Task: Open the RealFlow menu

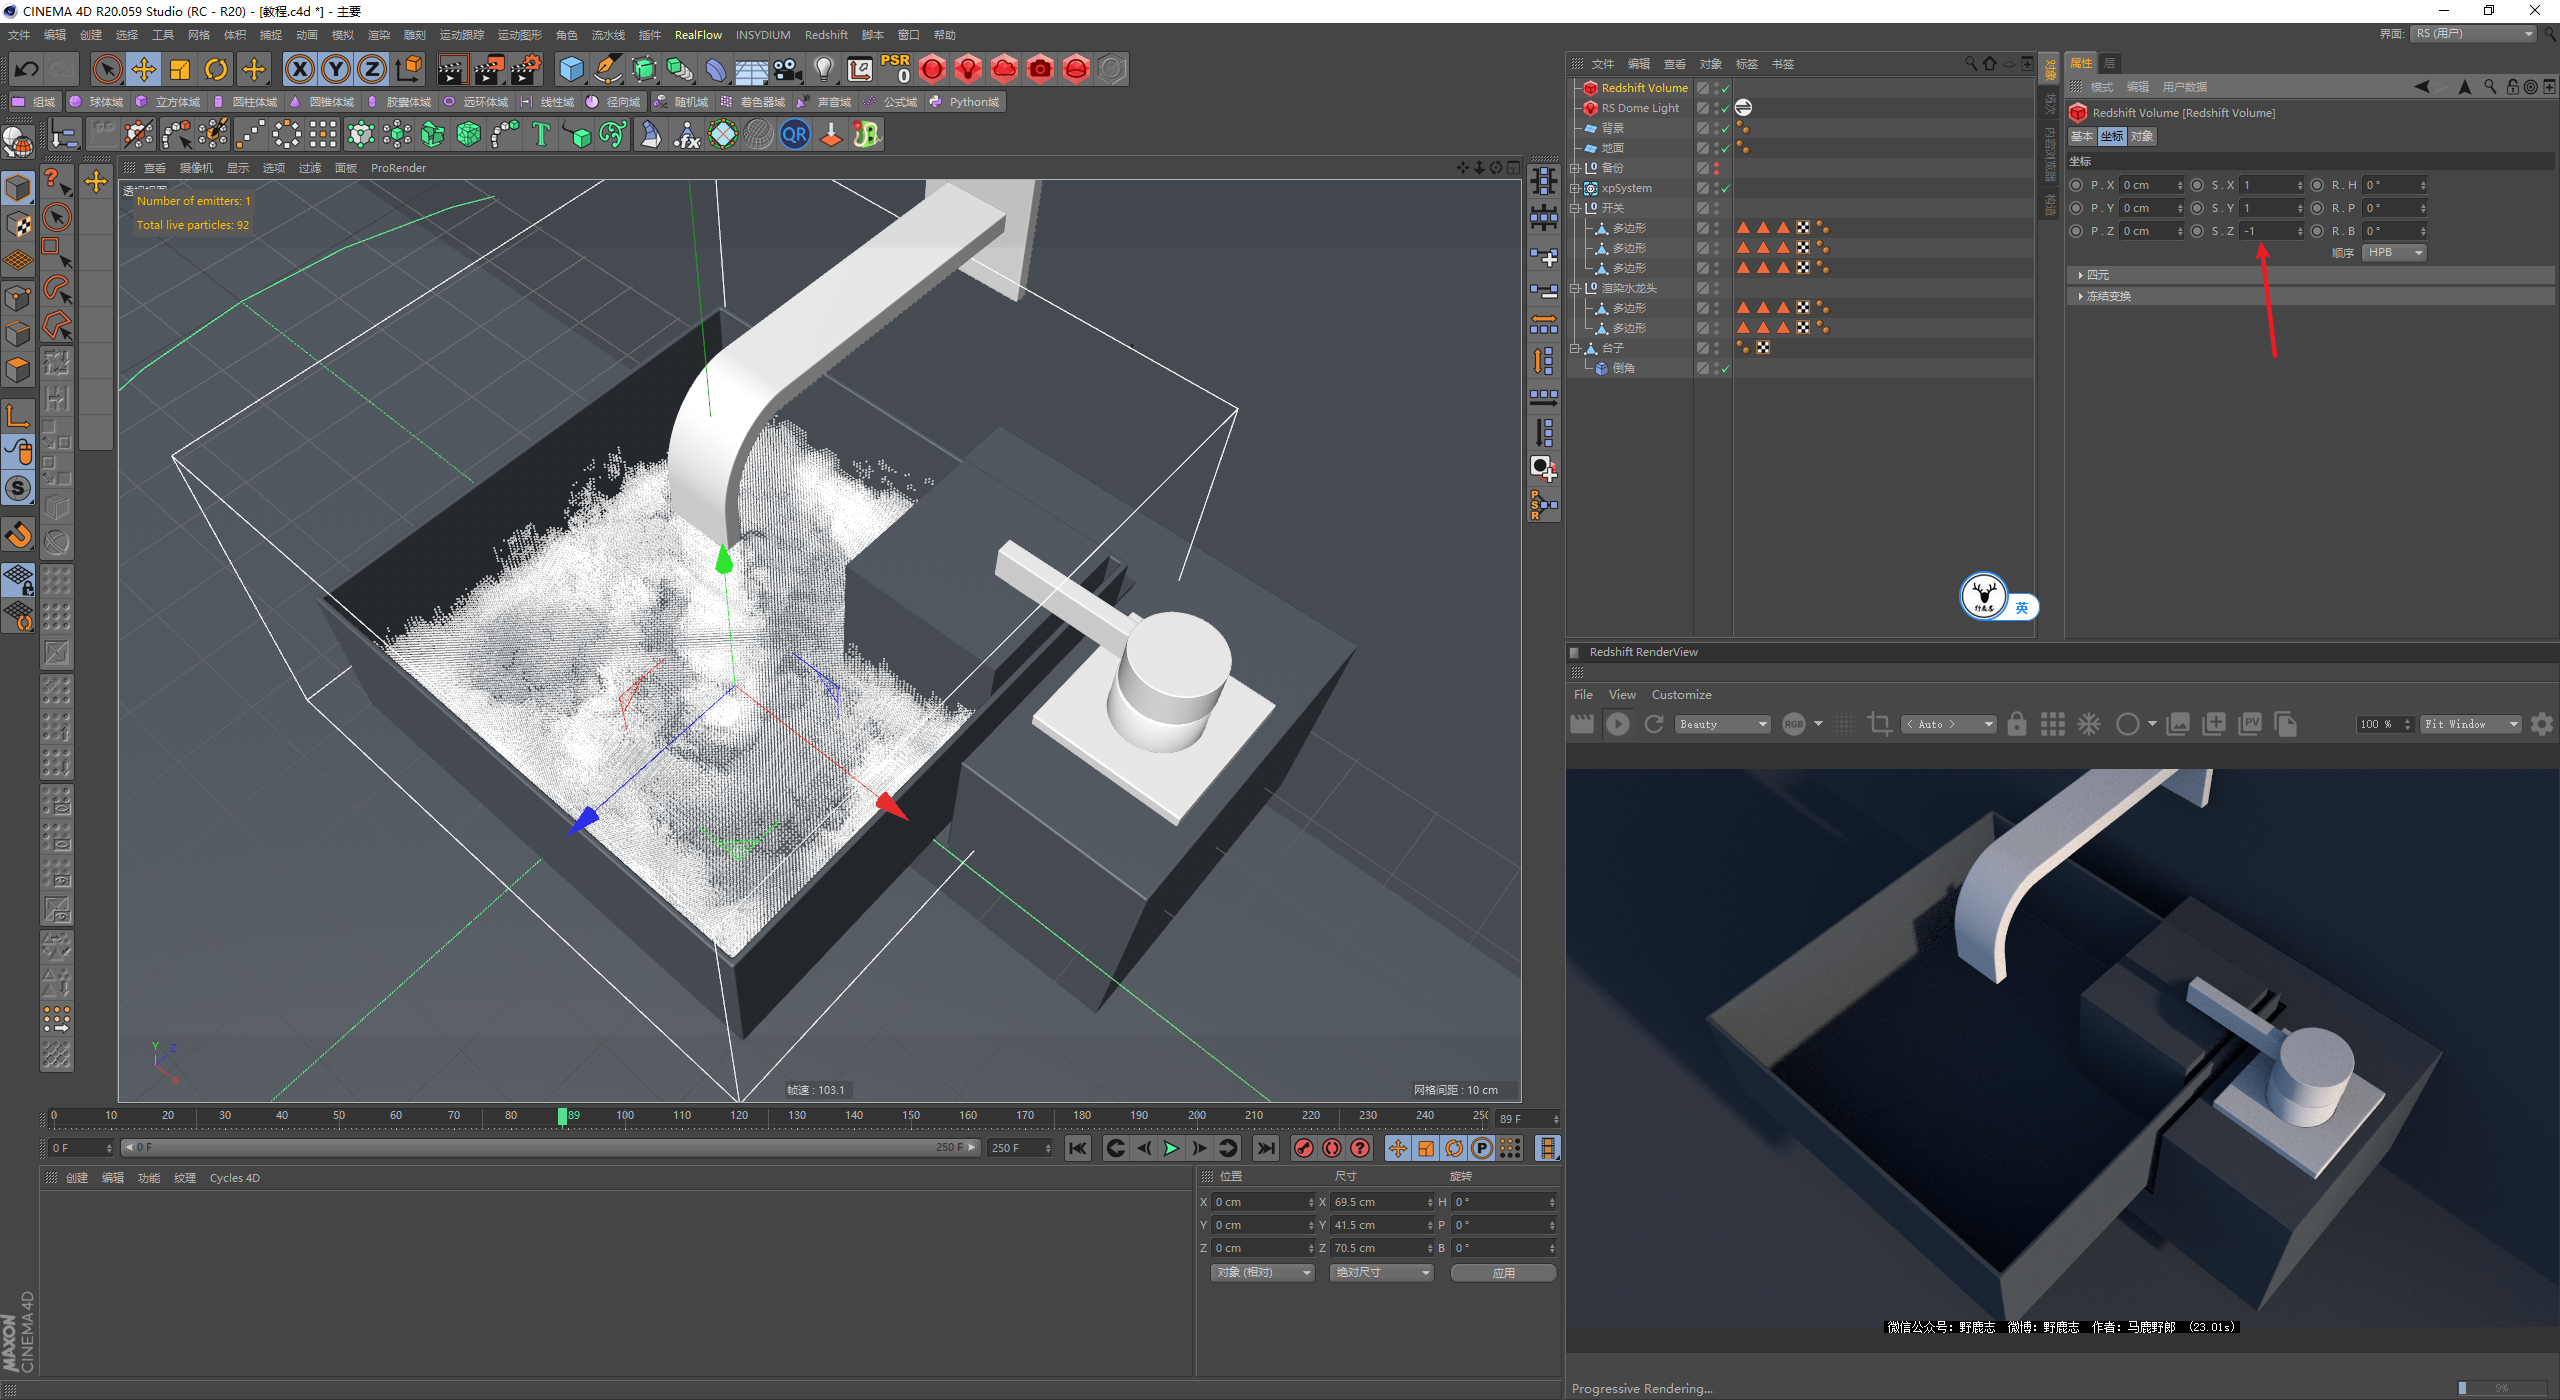Action: tap(697, 35)
